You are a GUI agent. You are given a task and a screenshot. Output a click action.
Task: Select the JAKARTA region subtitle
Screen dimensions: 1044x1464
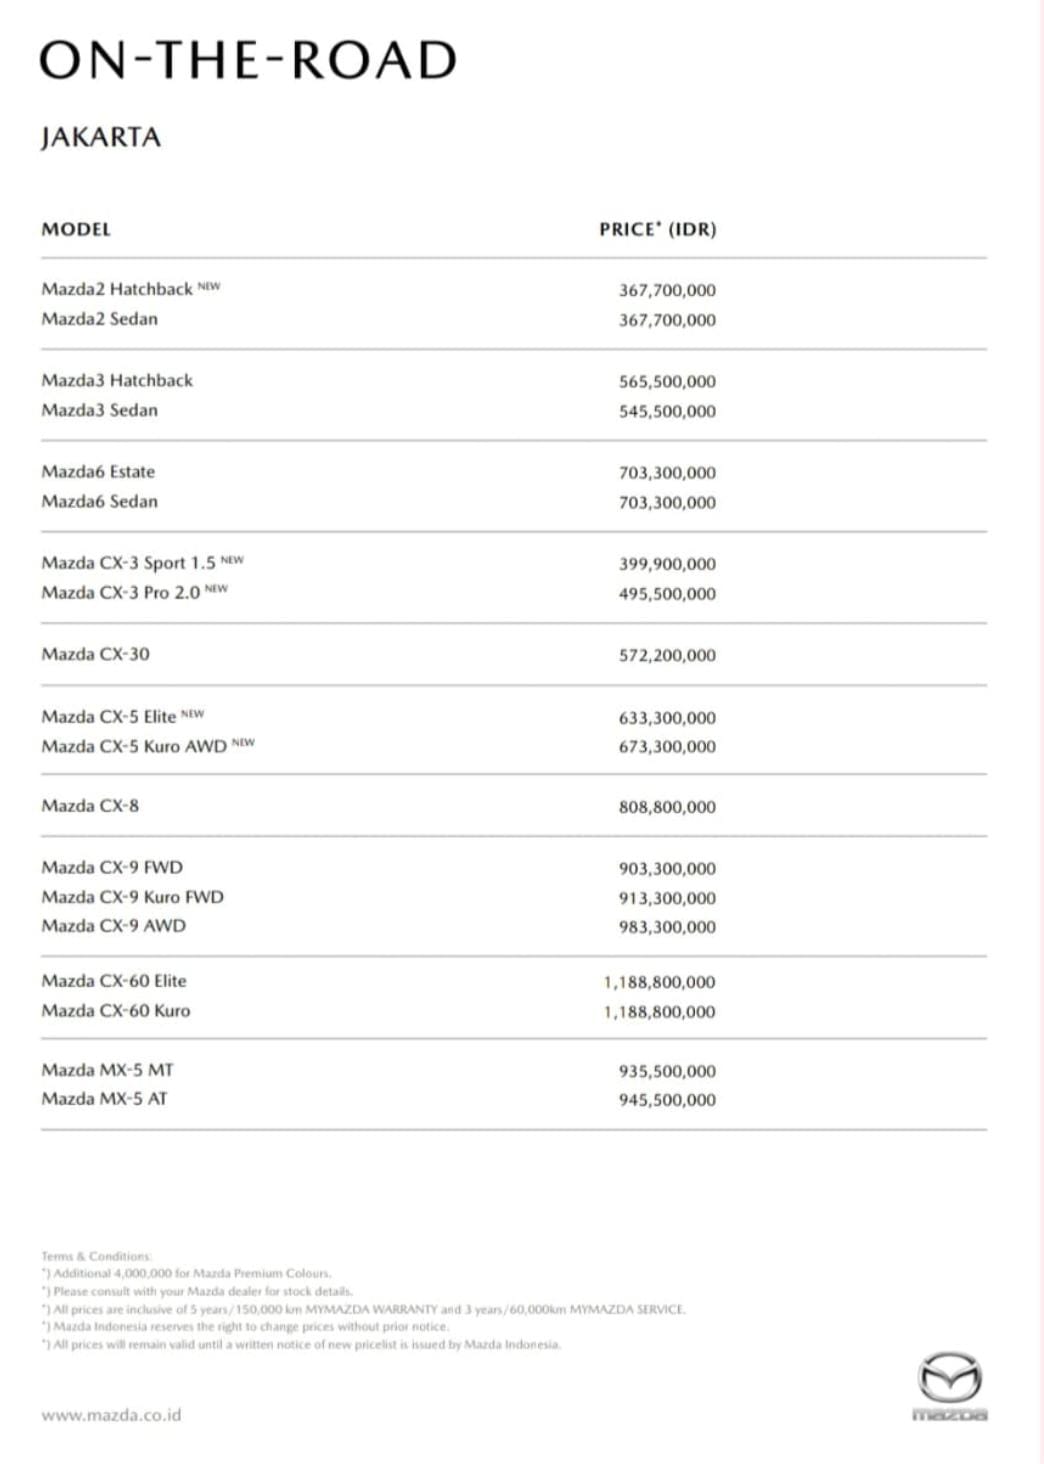click(101, 137)
